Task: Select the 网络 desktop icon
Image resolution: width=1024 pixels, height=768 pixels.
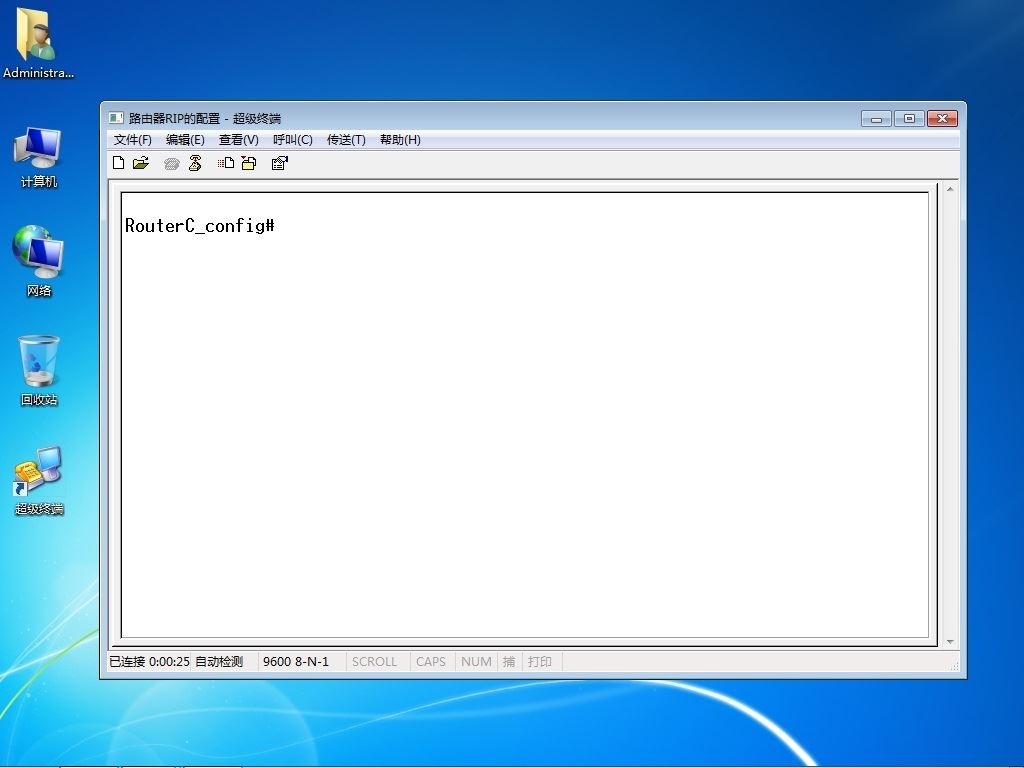Action: click(x=39, y=261)
